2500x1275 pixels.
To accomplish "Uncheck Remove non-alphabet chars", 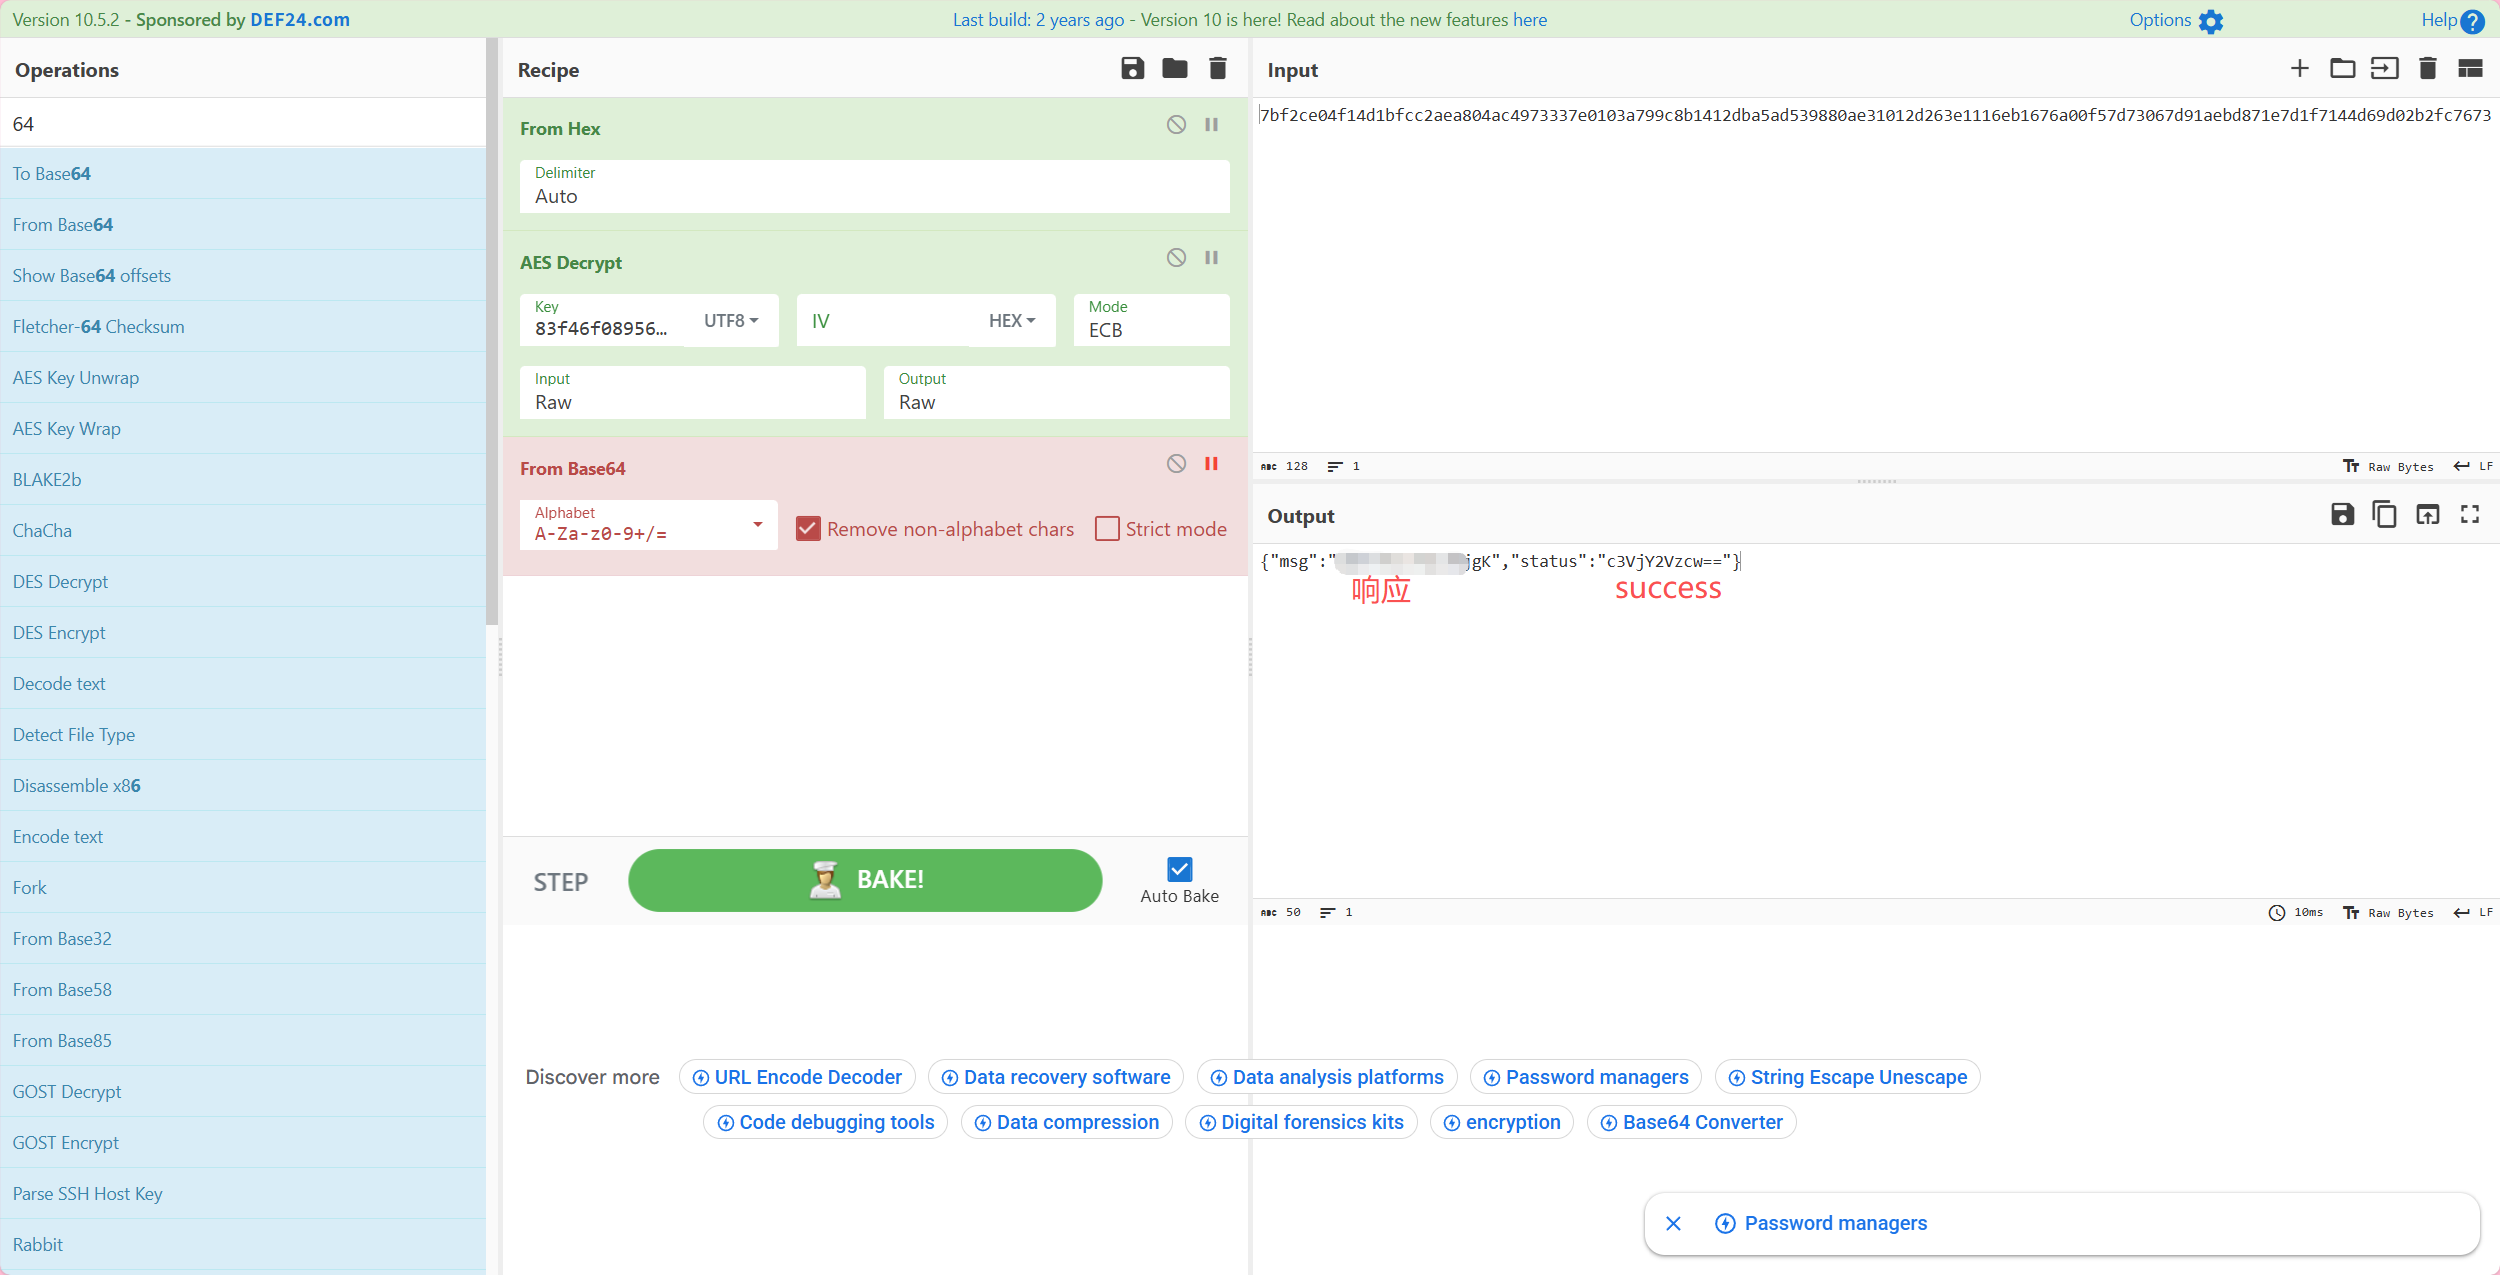I will 808,529.
